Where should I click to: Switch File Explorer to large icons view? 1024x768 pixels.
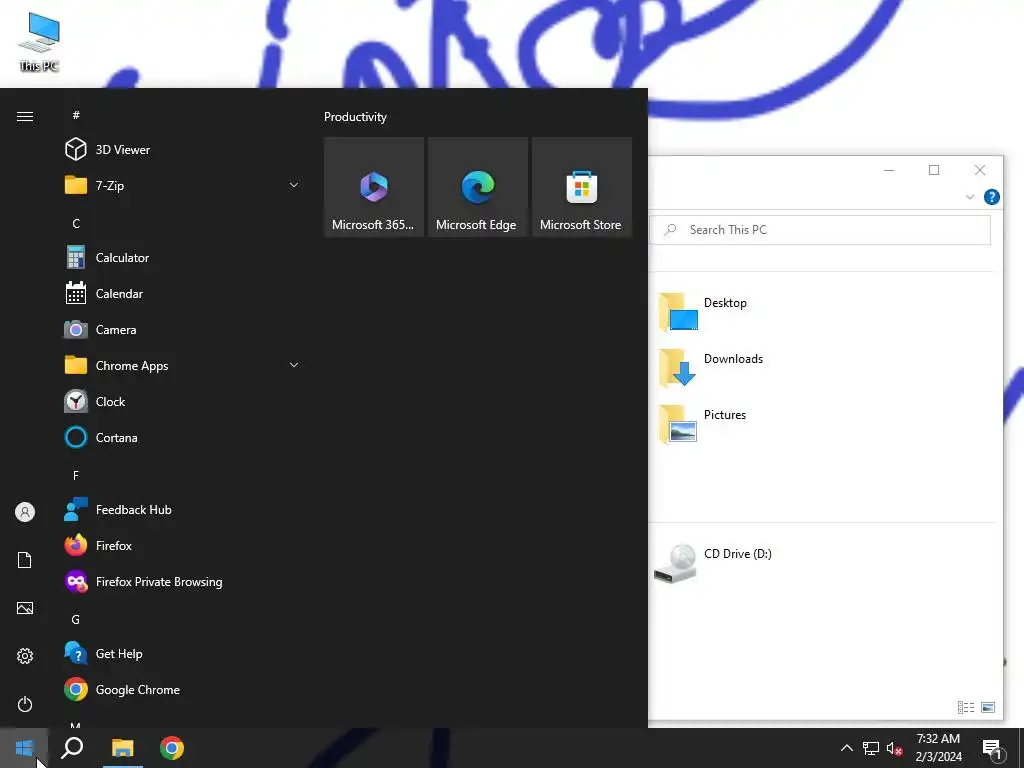pyautogui.click(x=988, y=707)
